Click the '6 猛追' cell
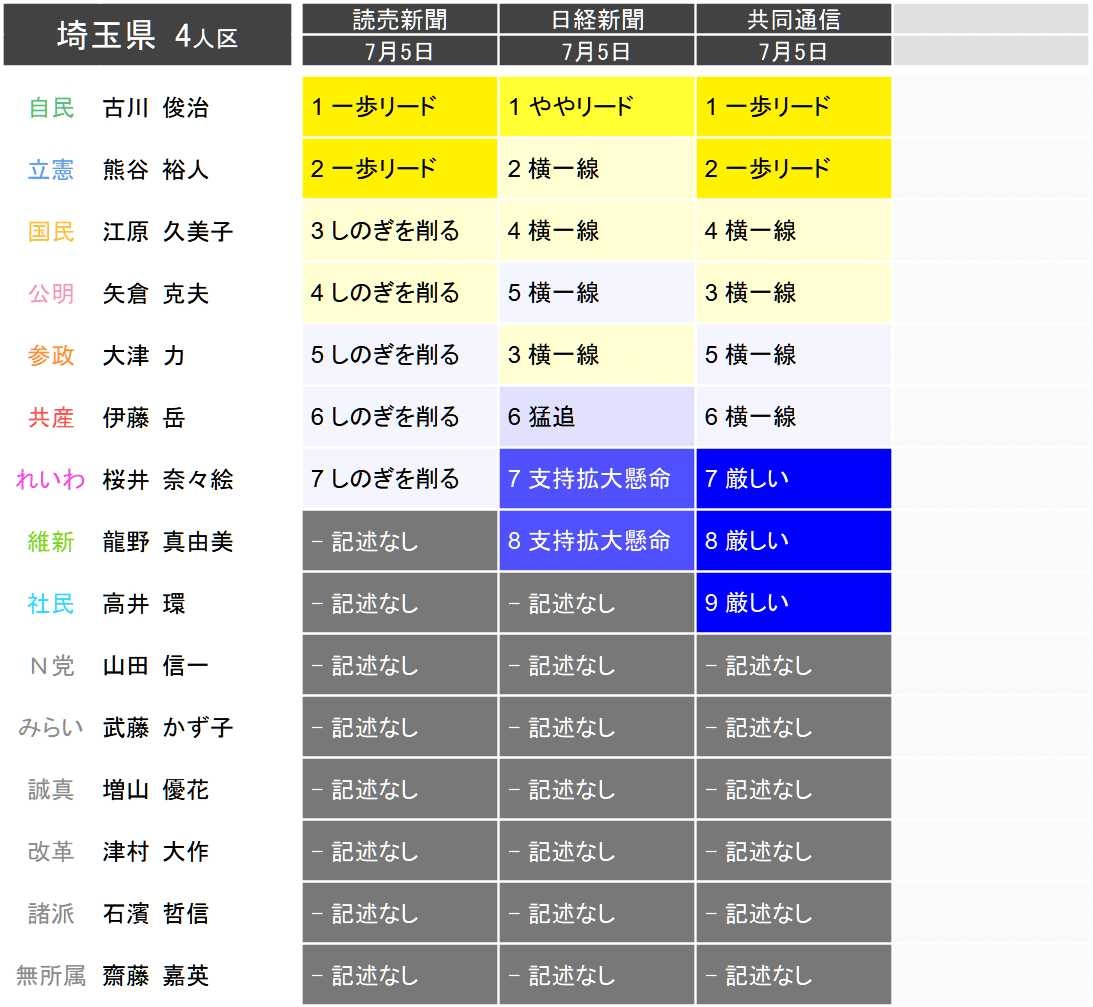The image size is (1093, 1007). click(x=597, y=417)
